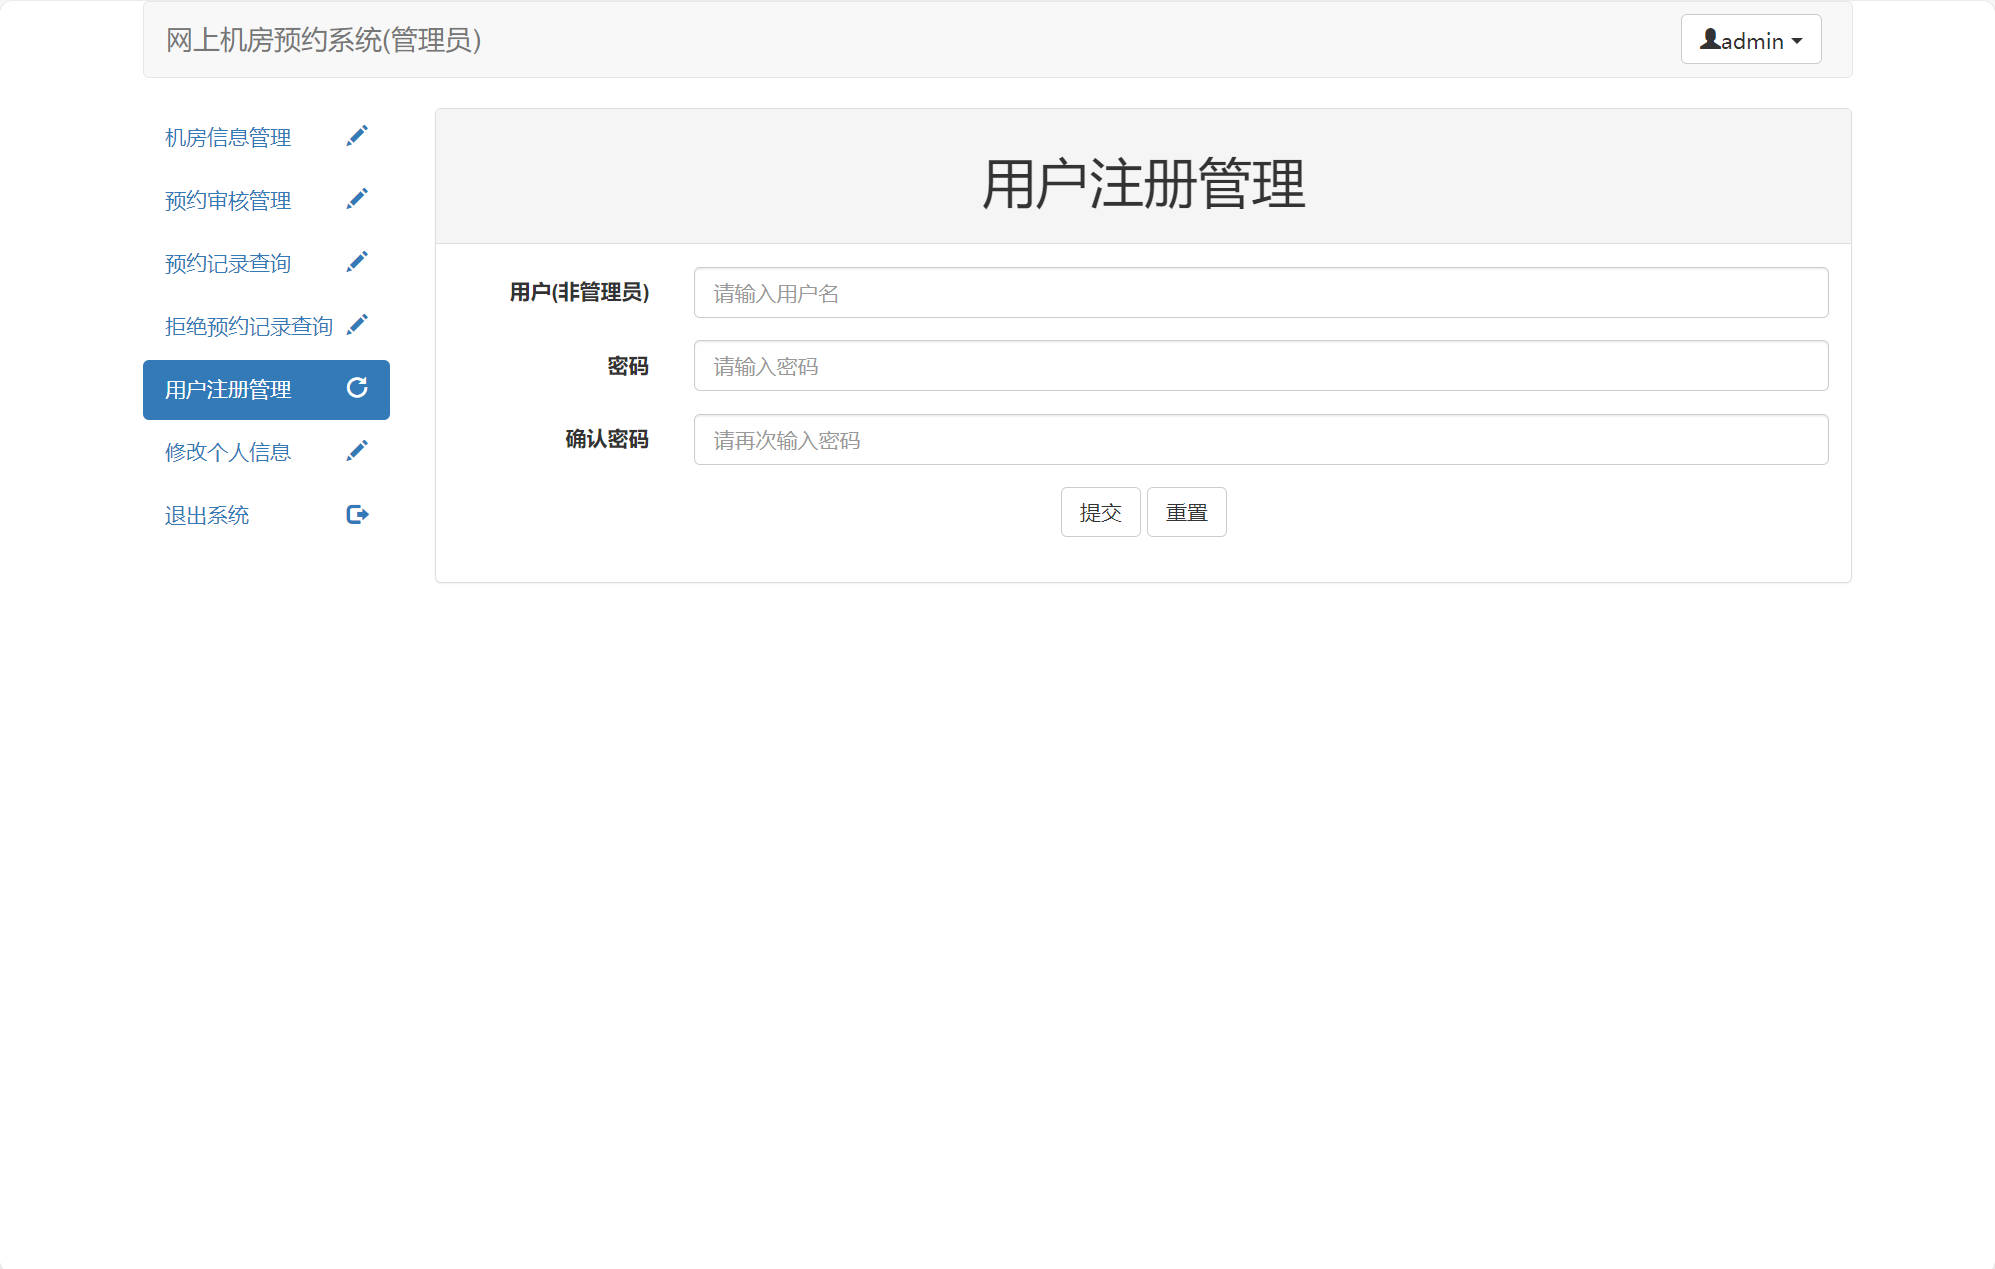Click the user silhouette icon in admin button
1995x1269 pixels.
[x=1711, y=39]
